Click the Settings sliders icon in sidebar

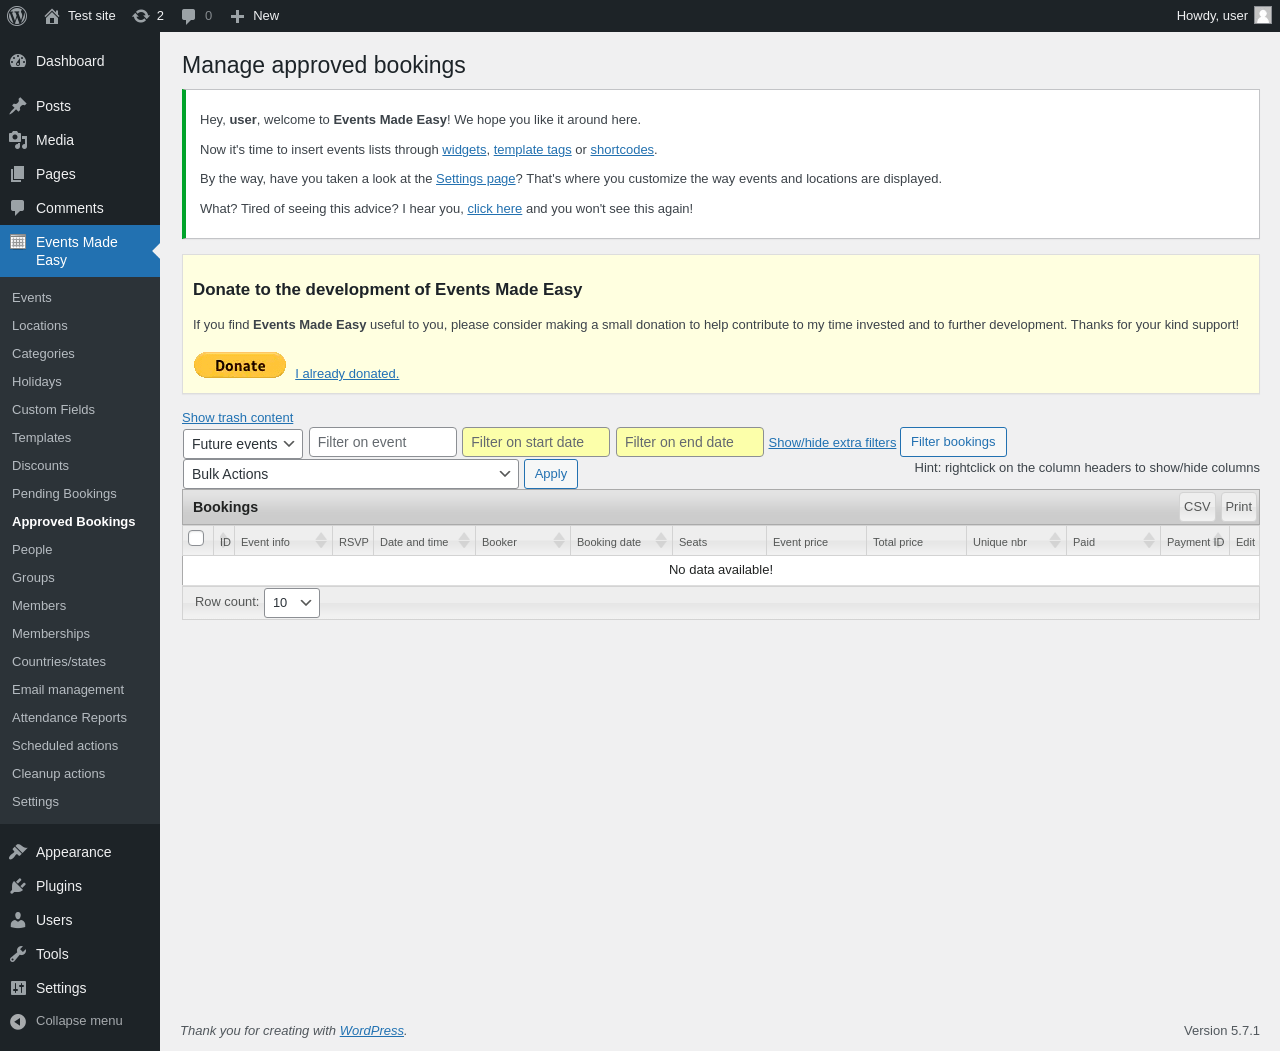[18, 988]
